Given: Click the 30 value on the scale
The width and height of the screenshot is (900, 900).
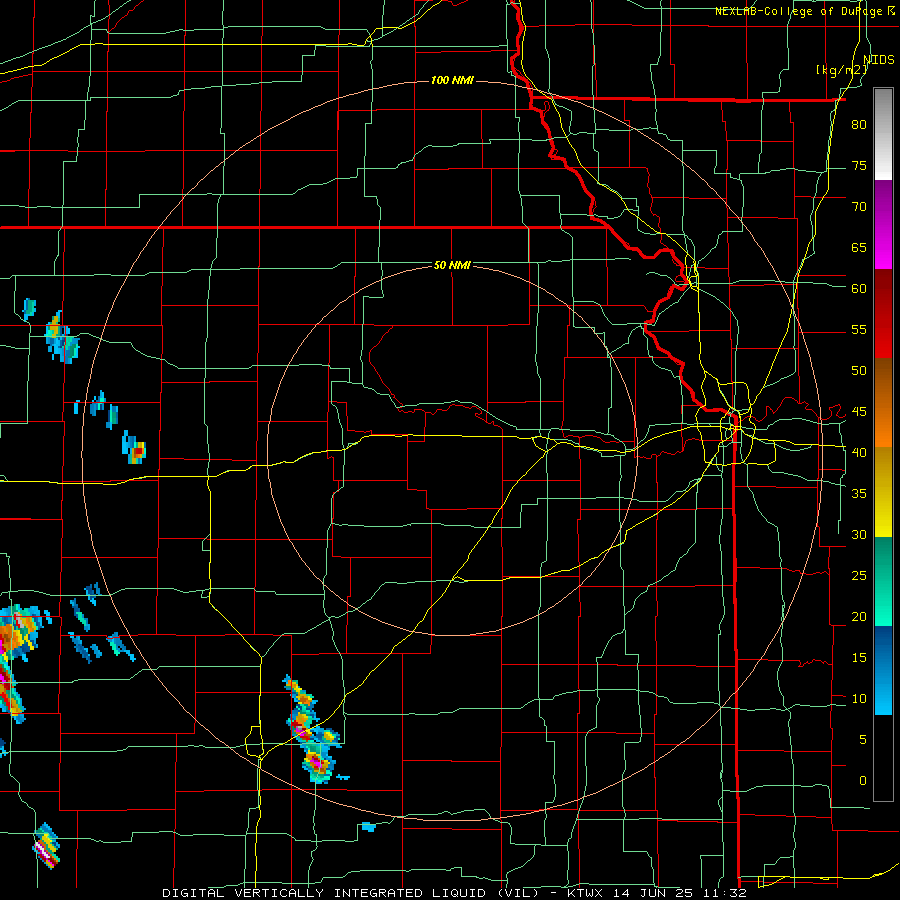Looking at the screenshot, I should coord(859,535).
